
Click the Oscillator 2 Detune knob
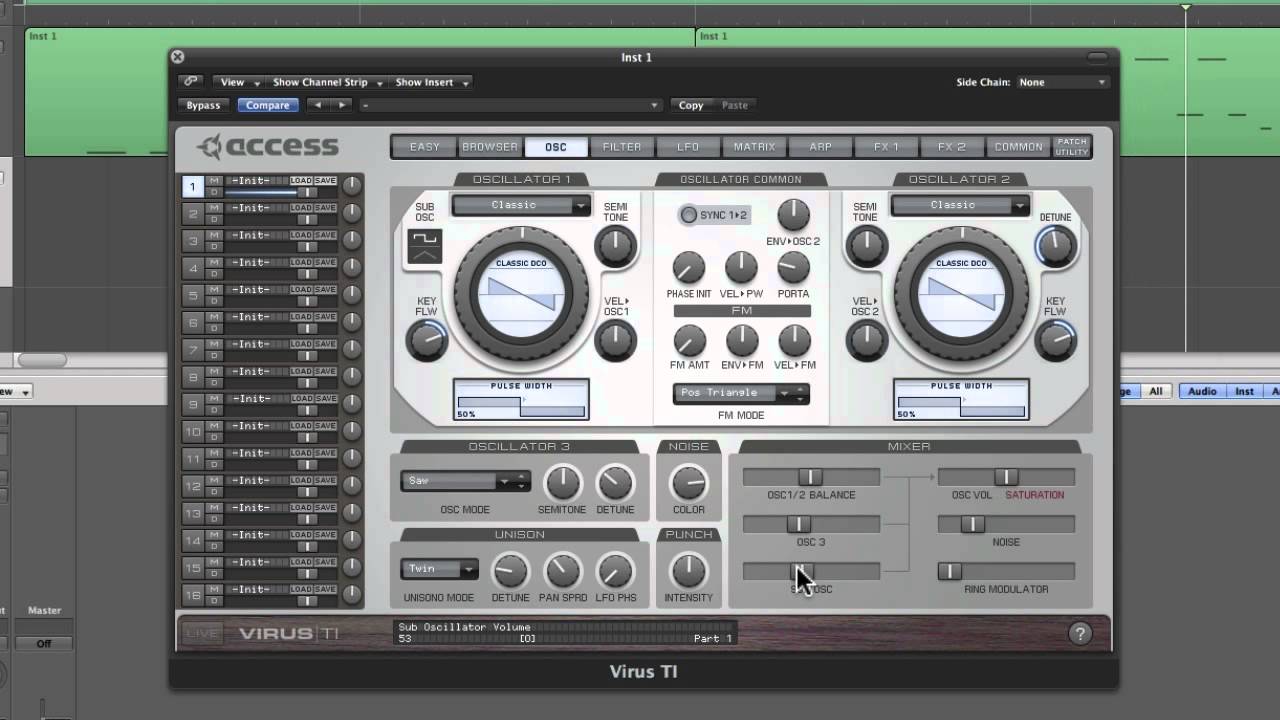pyautogui.click(x=1055, y=246)
